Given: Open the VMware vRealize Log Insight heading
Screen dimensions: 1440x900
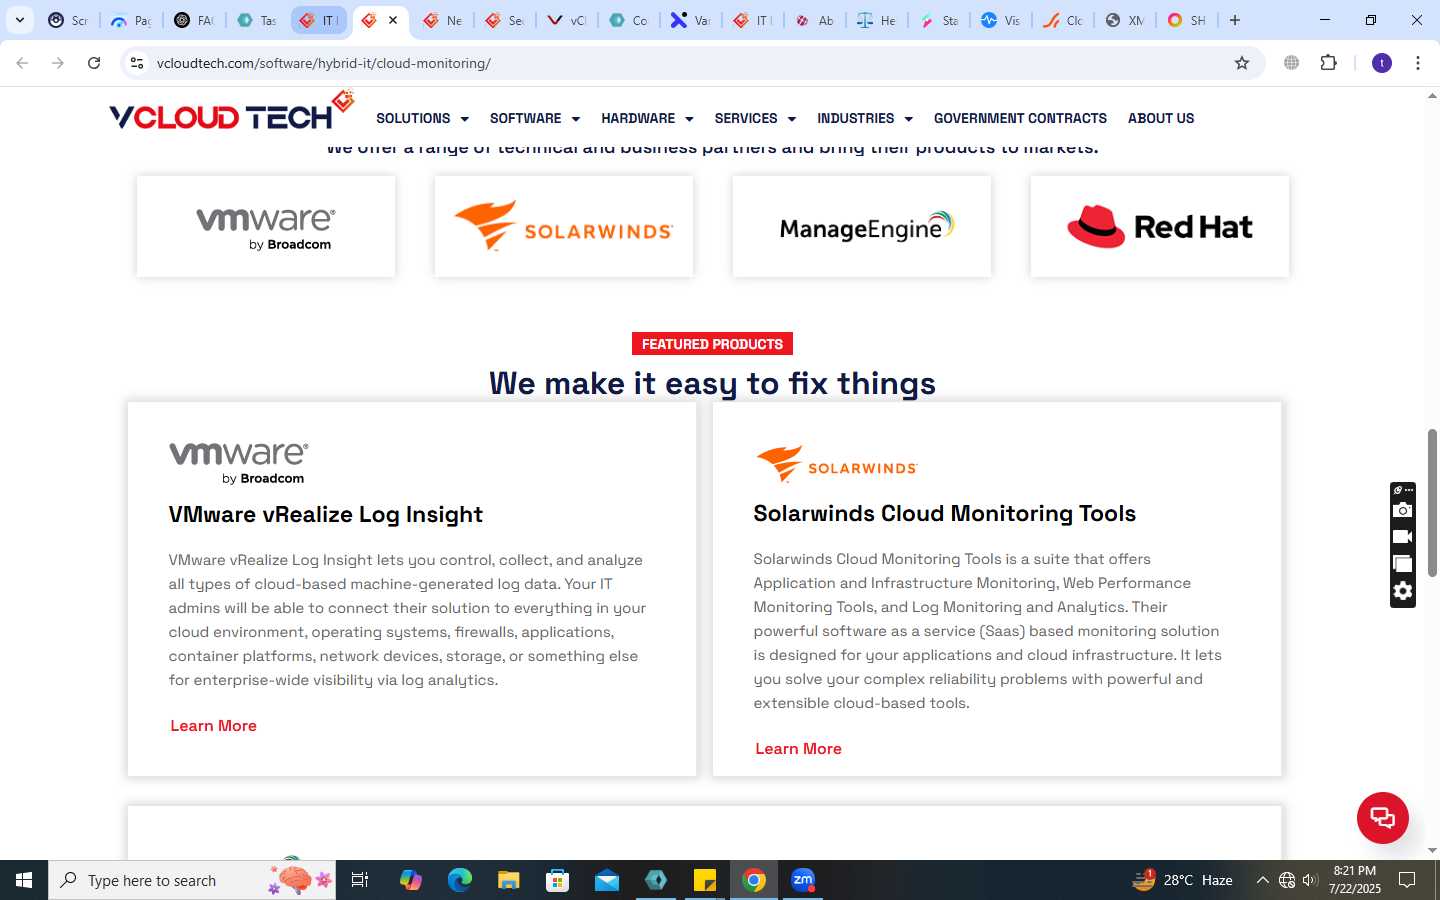Looking at the screenshot, I should (326, 515).
